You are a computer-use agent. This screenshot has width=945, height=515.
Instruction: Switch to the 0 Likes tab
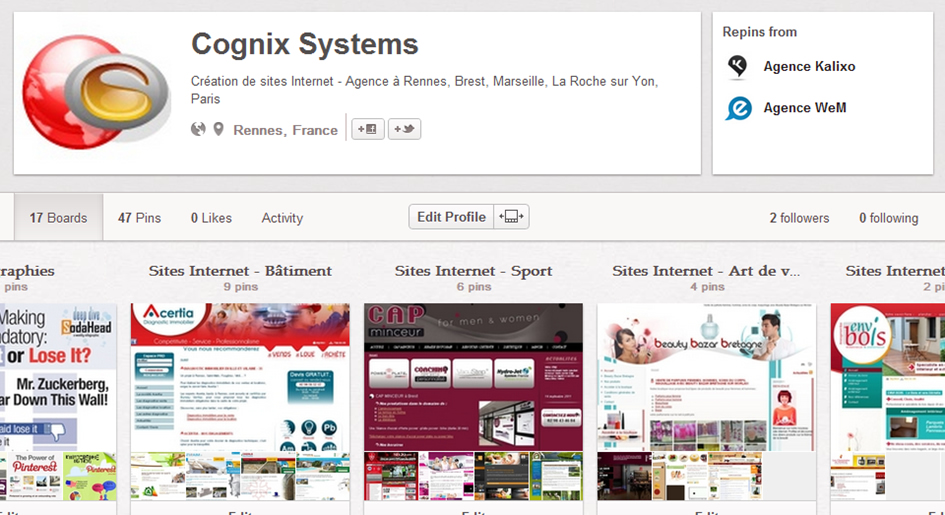(211, 218)
